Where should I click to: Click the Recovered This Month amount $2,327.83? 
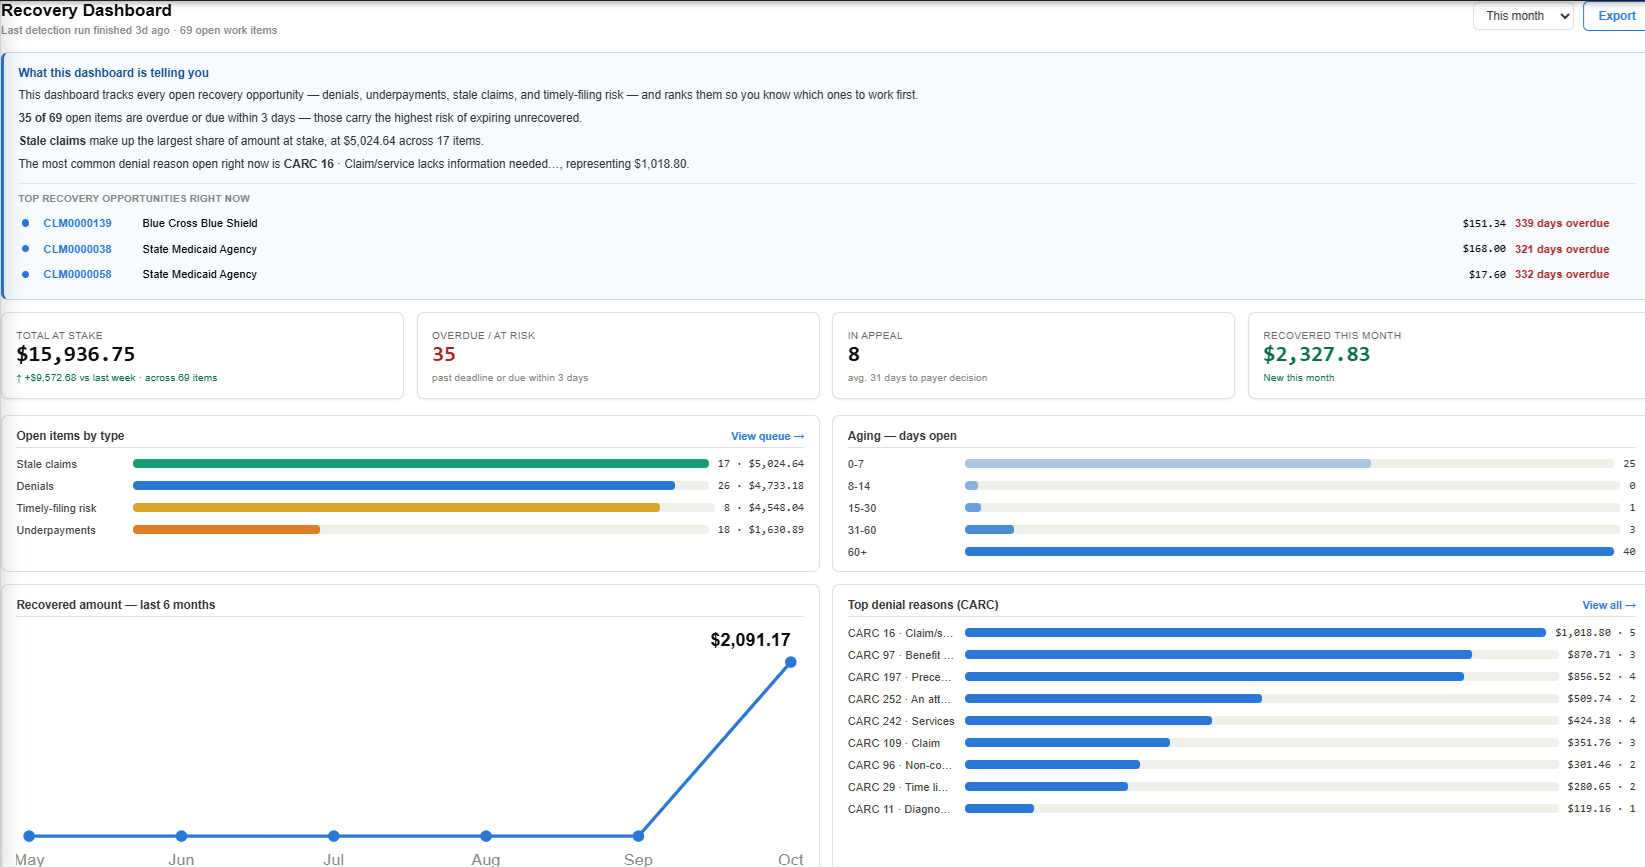point(1317,355)
